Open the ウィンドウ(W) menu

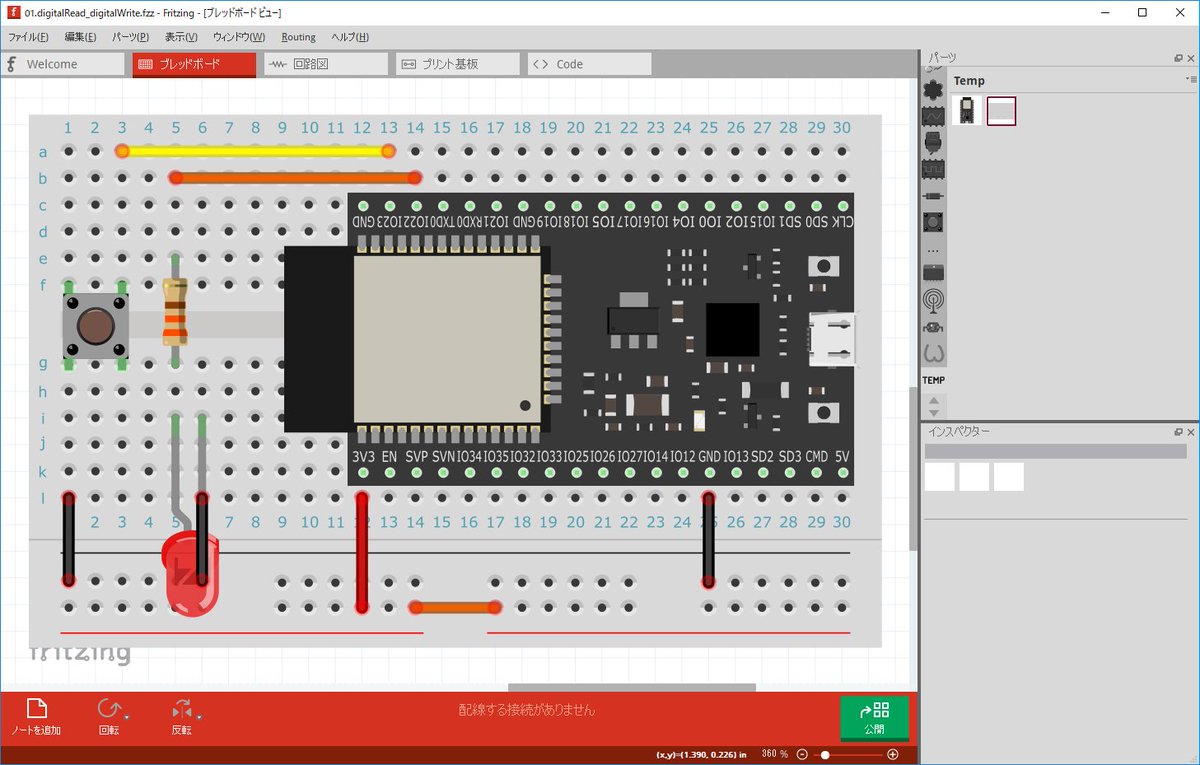239,37
